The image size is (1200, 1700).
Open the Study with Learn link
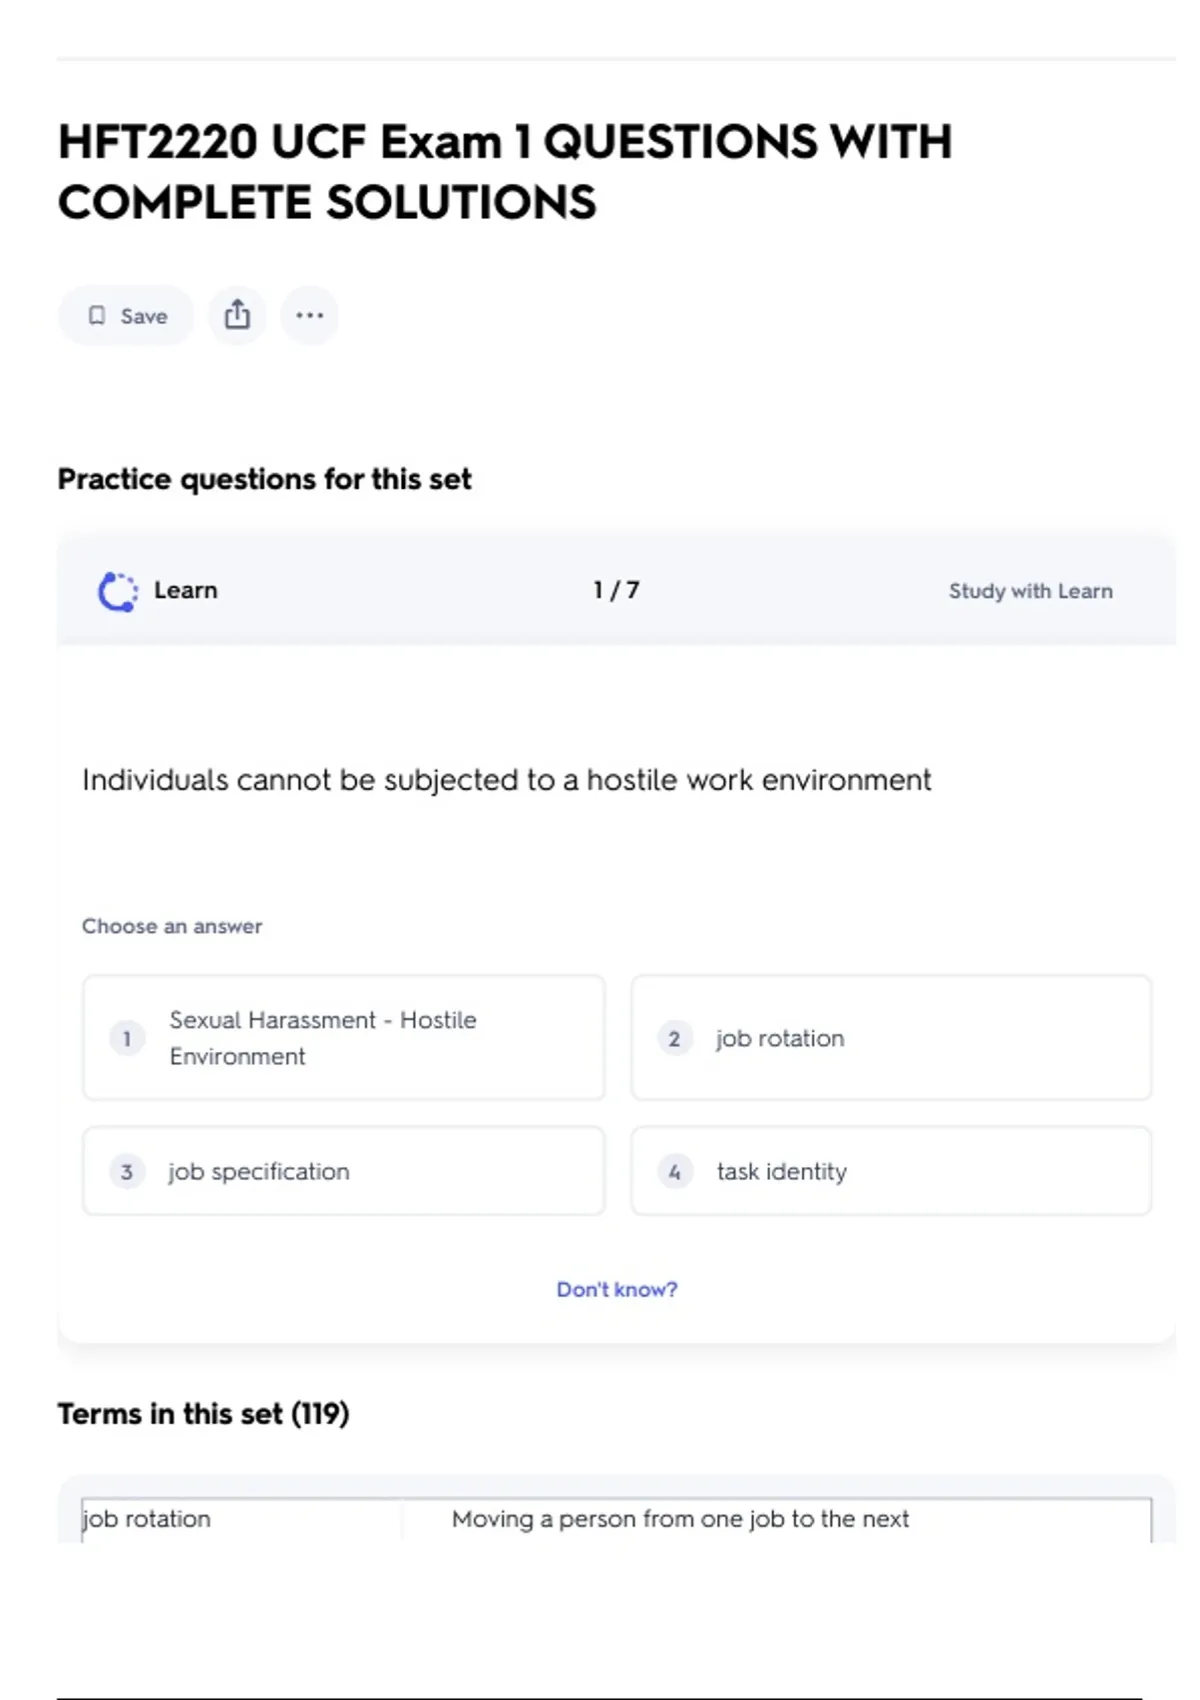pyautogui.click(x=1030, y=591)
